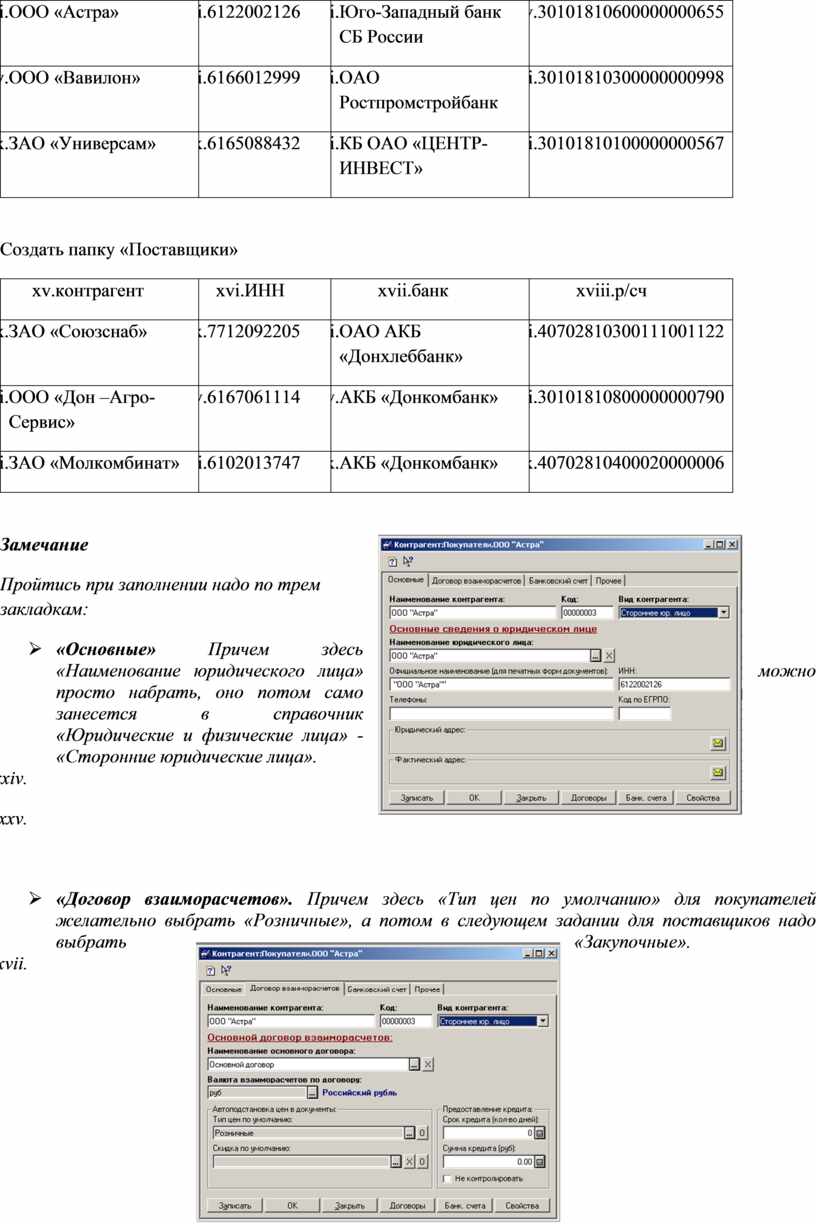The width and height of the screenshot is (816, 1224).
Task: Click the context help pointer in the Договор взаиморасчетов dialog
Action: point(224,970)
